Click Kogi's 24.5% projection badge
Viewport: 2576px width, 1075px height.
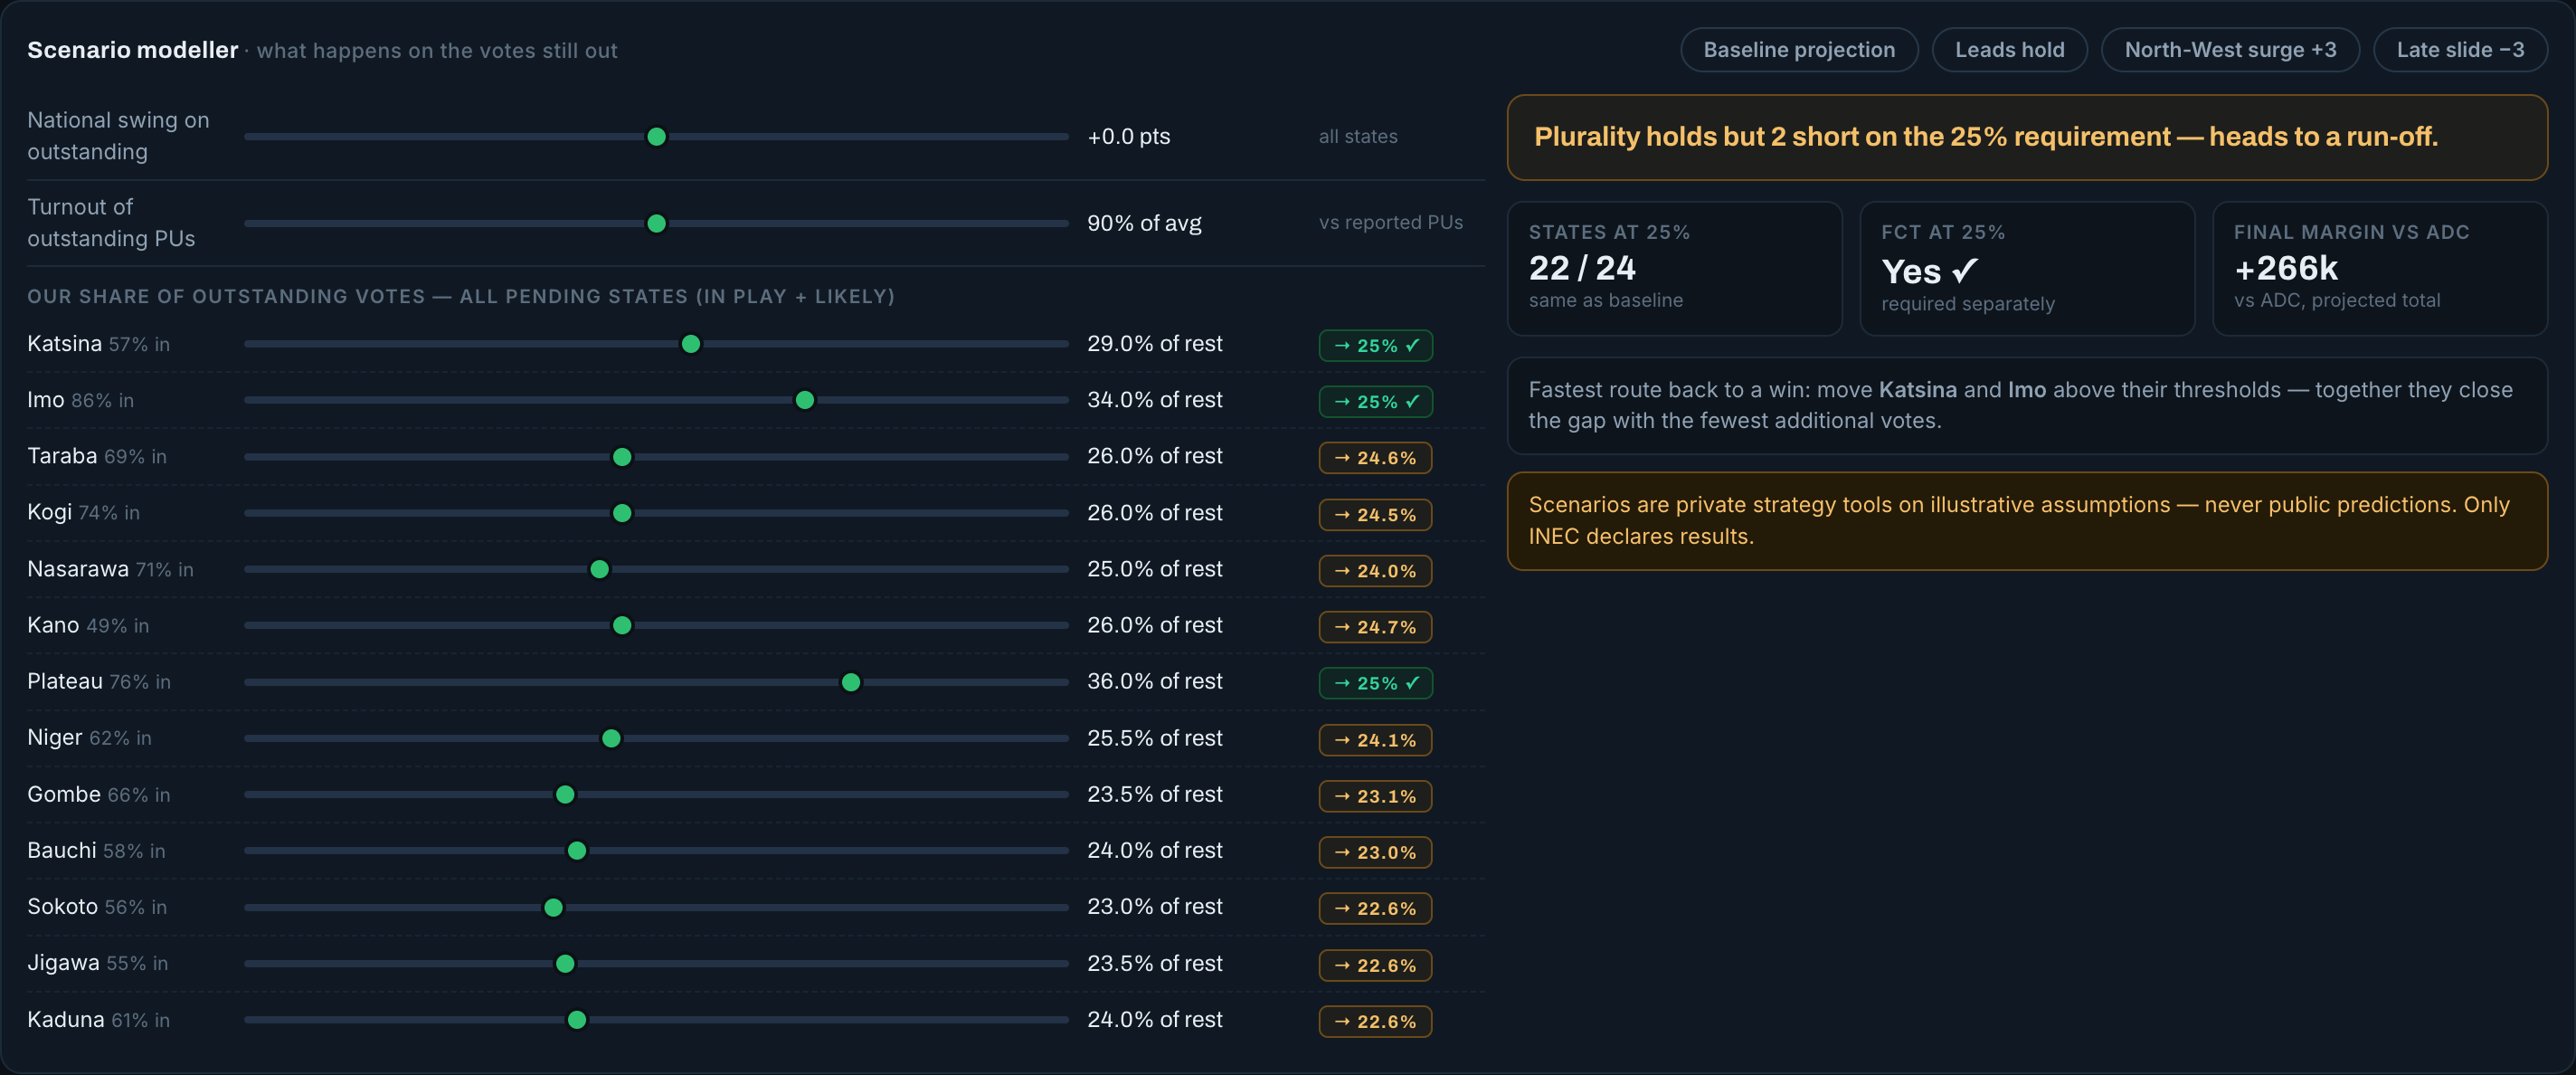point(1375,515)
